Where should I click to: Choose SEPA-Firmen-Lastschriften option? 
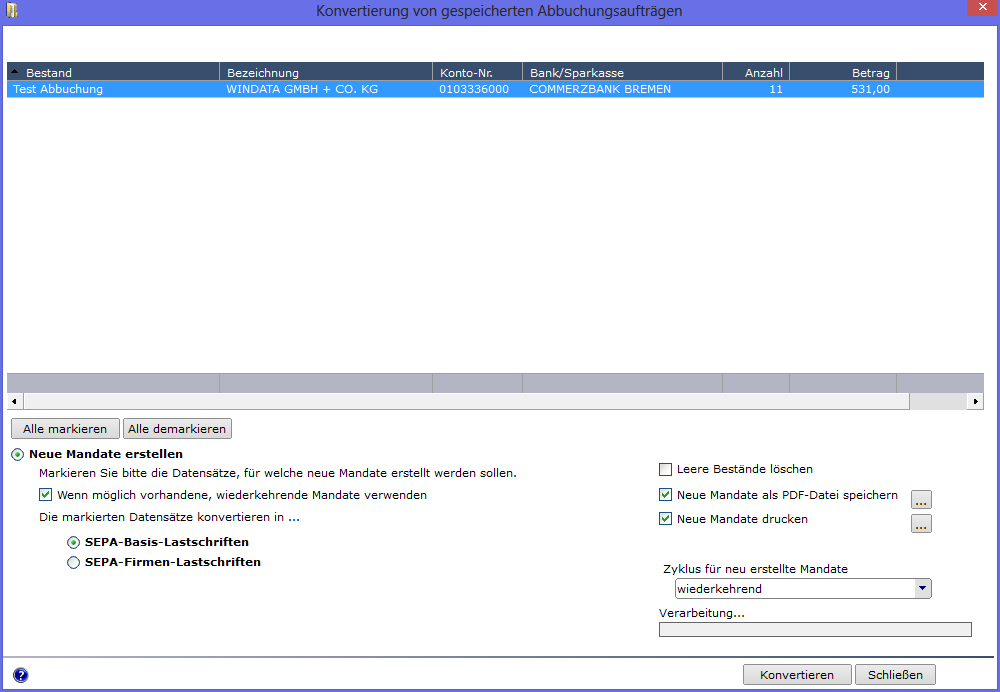[x=73, y=563]
